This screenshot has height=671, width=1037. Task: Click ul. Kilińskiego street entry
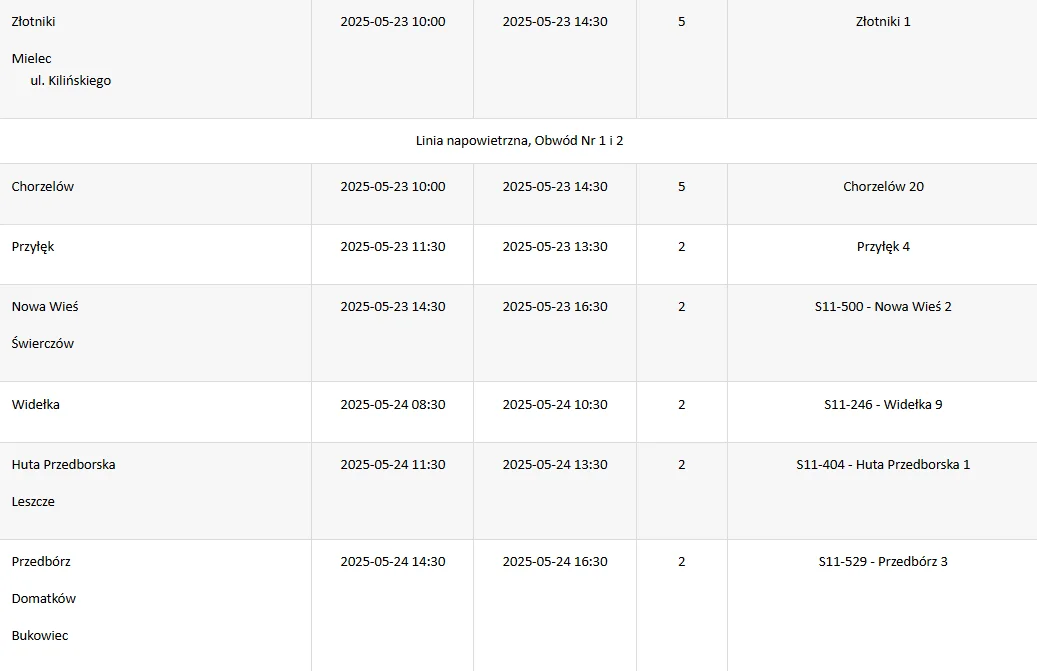71,81
